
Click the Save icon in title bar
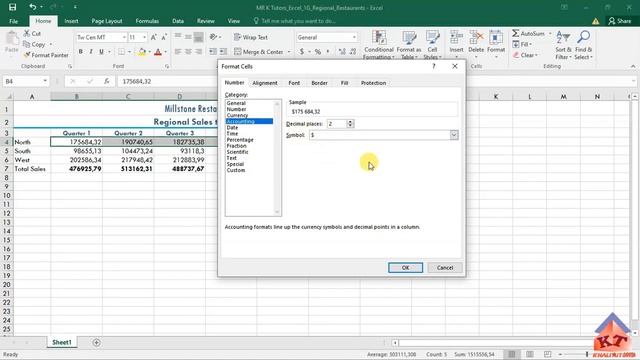12,7
